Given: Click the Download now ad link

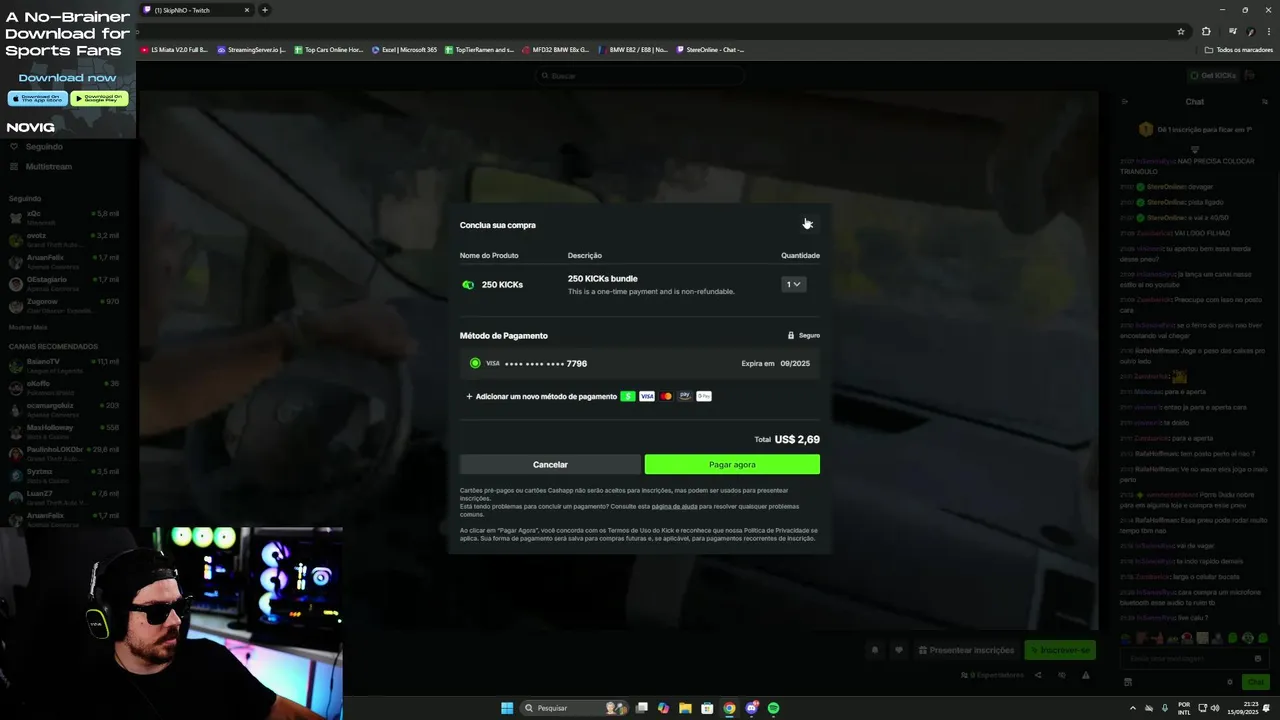Looking at the screenshot, I should point(67,78).
